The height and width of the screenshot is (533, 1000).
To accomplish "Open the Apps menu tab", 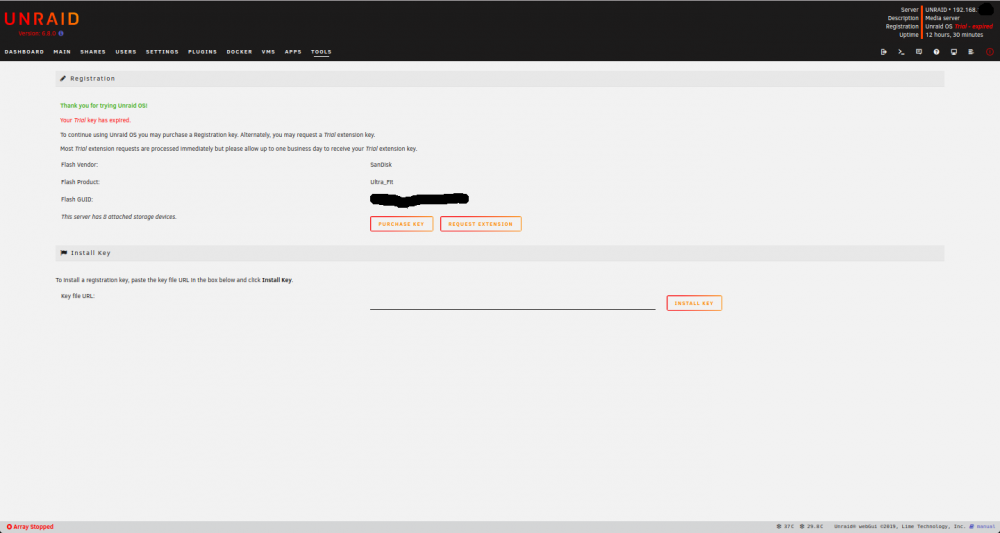I will point(293,52).
